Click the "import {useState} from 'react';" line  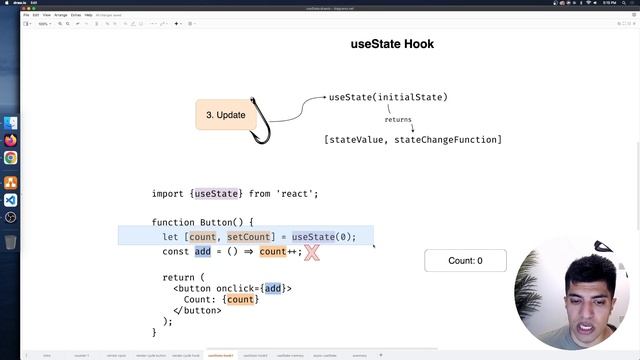coord(235,193)
